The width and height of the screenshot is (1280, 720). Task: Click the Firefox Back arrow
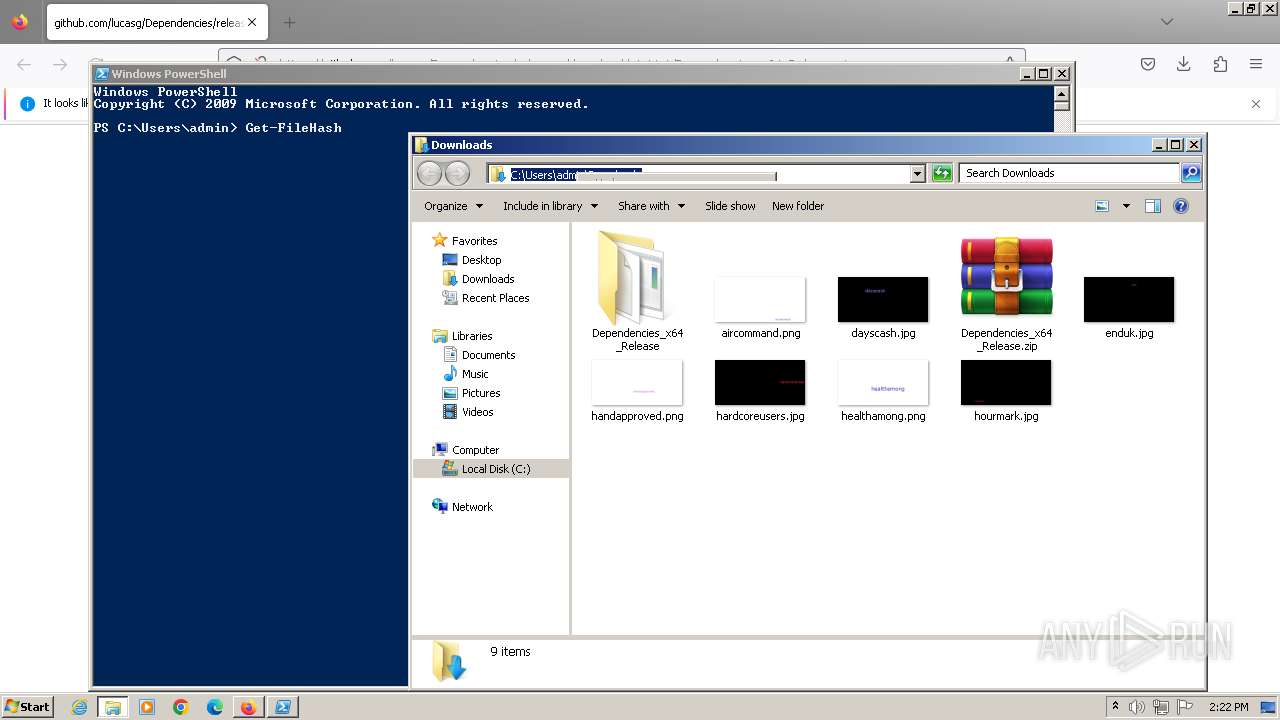coord(24,64)
